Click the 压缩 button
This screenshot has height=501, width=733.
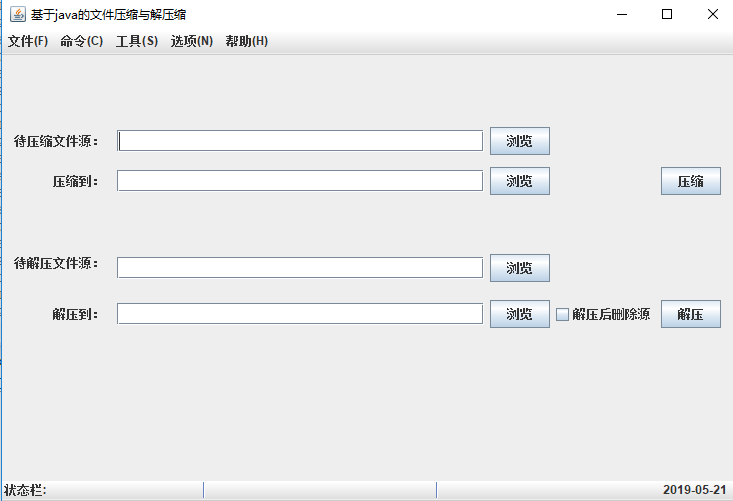[x=691, y=181]
